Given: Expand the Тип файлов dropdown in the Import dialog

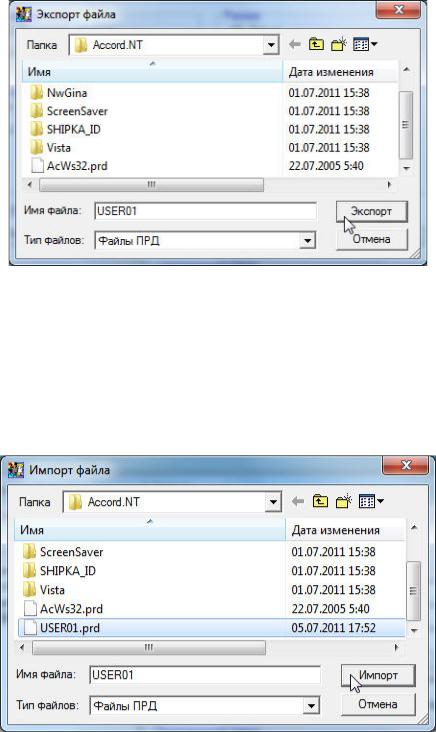Looking at the screenshot, I should tap(311, 705).
